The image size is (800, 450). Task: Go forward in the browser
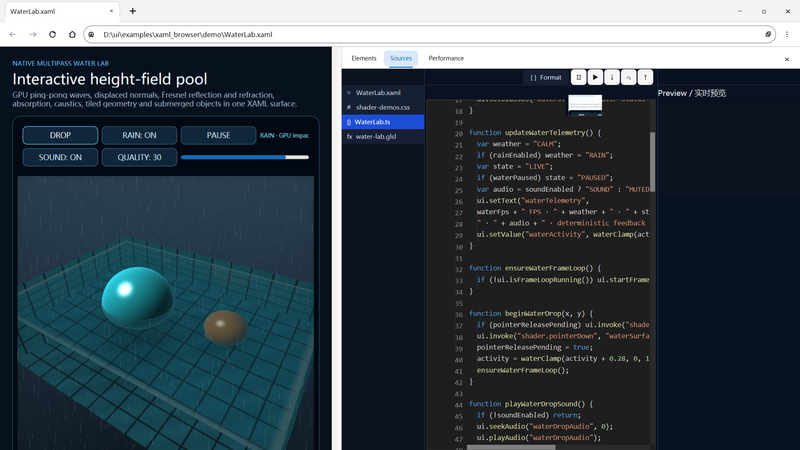(x=33, y=35)
